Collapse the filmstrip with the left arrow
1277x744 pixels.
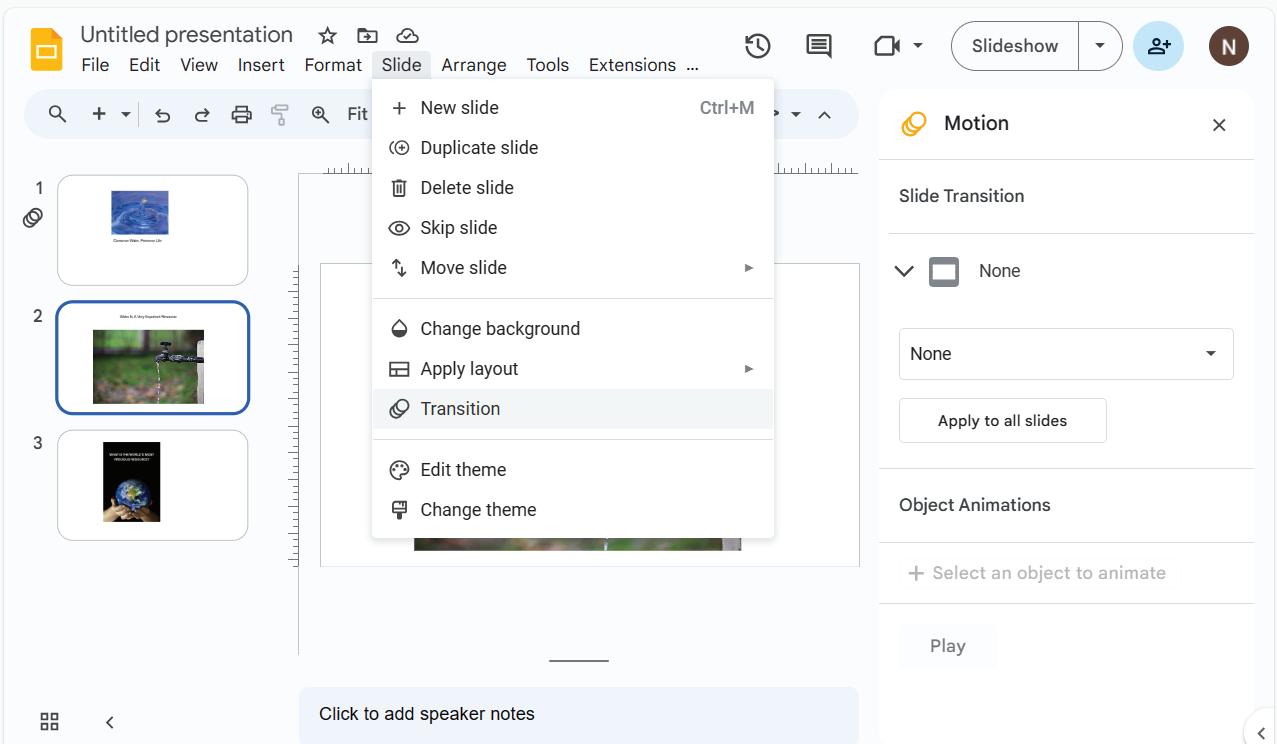click(110, 722)
